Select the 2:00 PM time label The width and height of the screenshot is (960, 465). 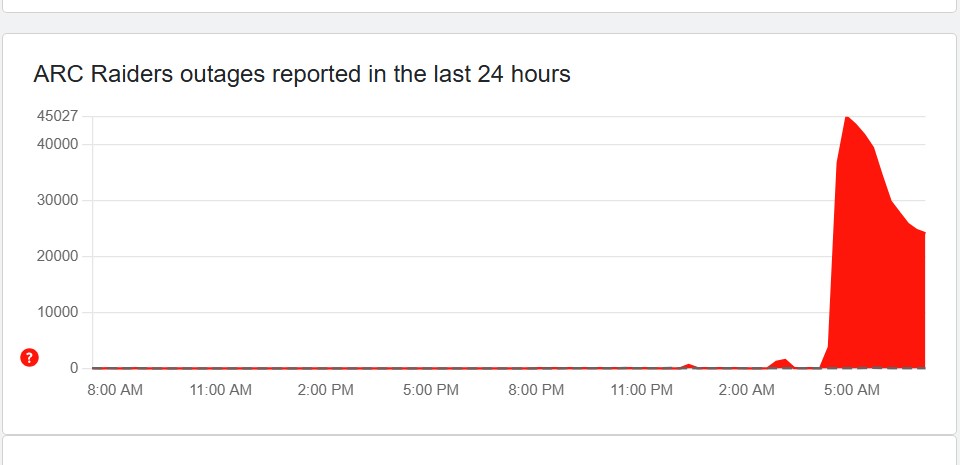point(325,390)
